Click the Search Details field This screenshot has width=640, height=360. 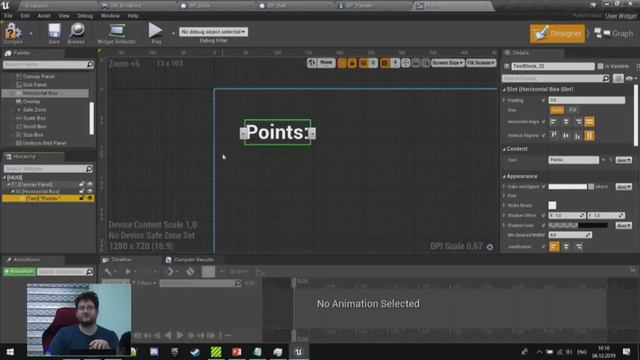[556, 78]
